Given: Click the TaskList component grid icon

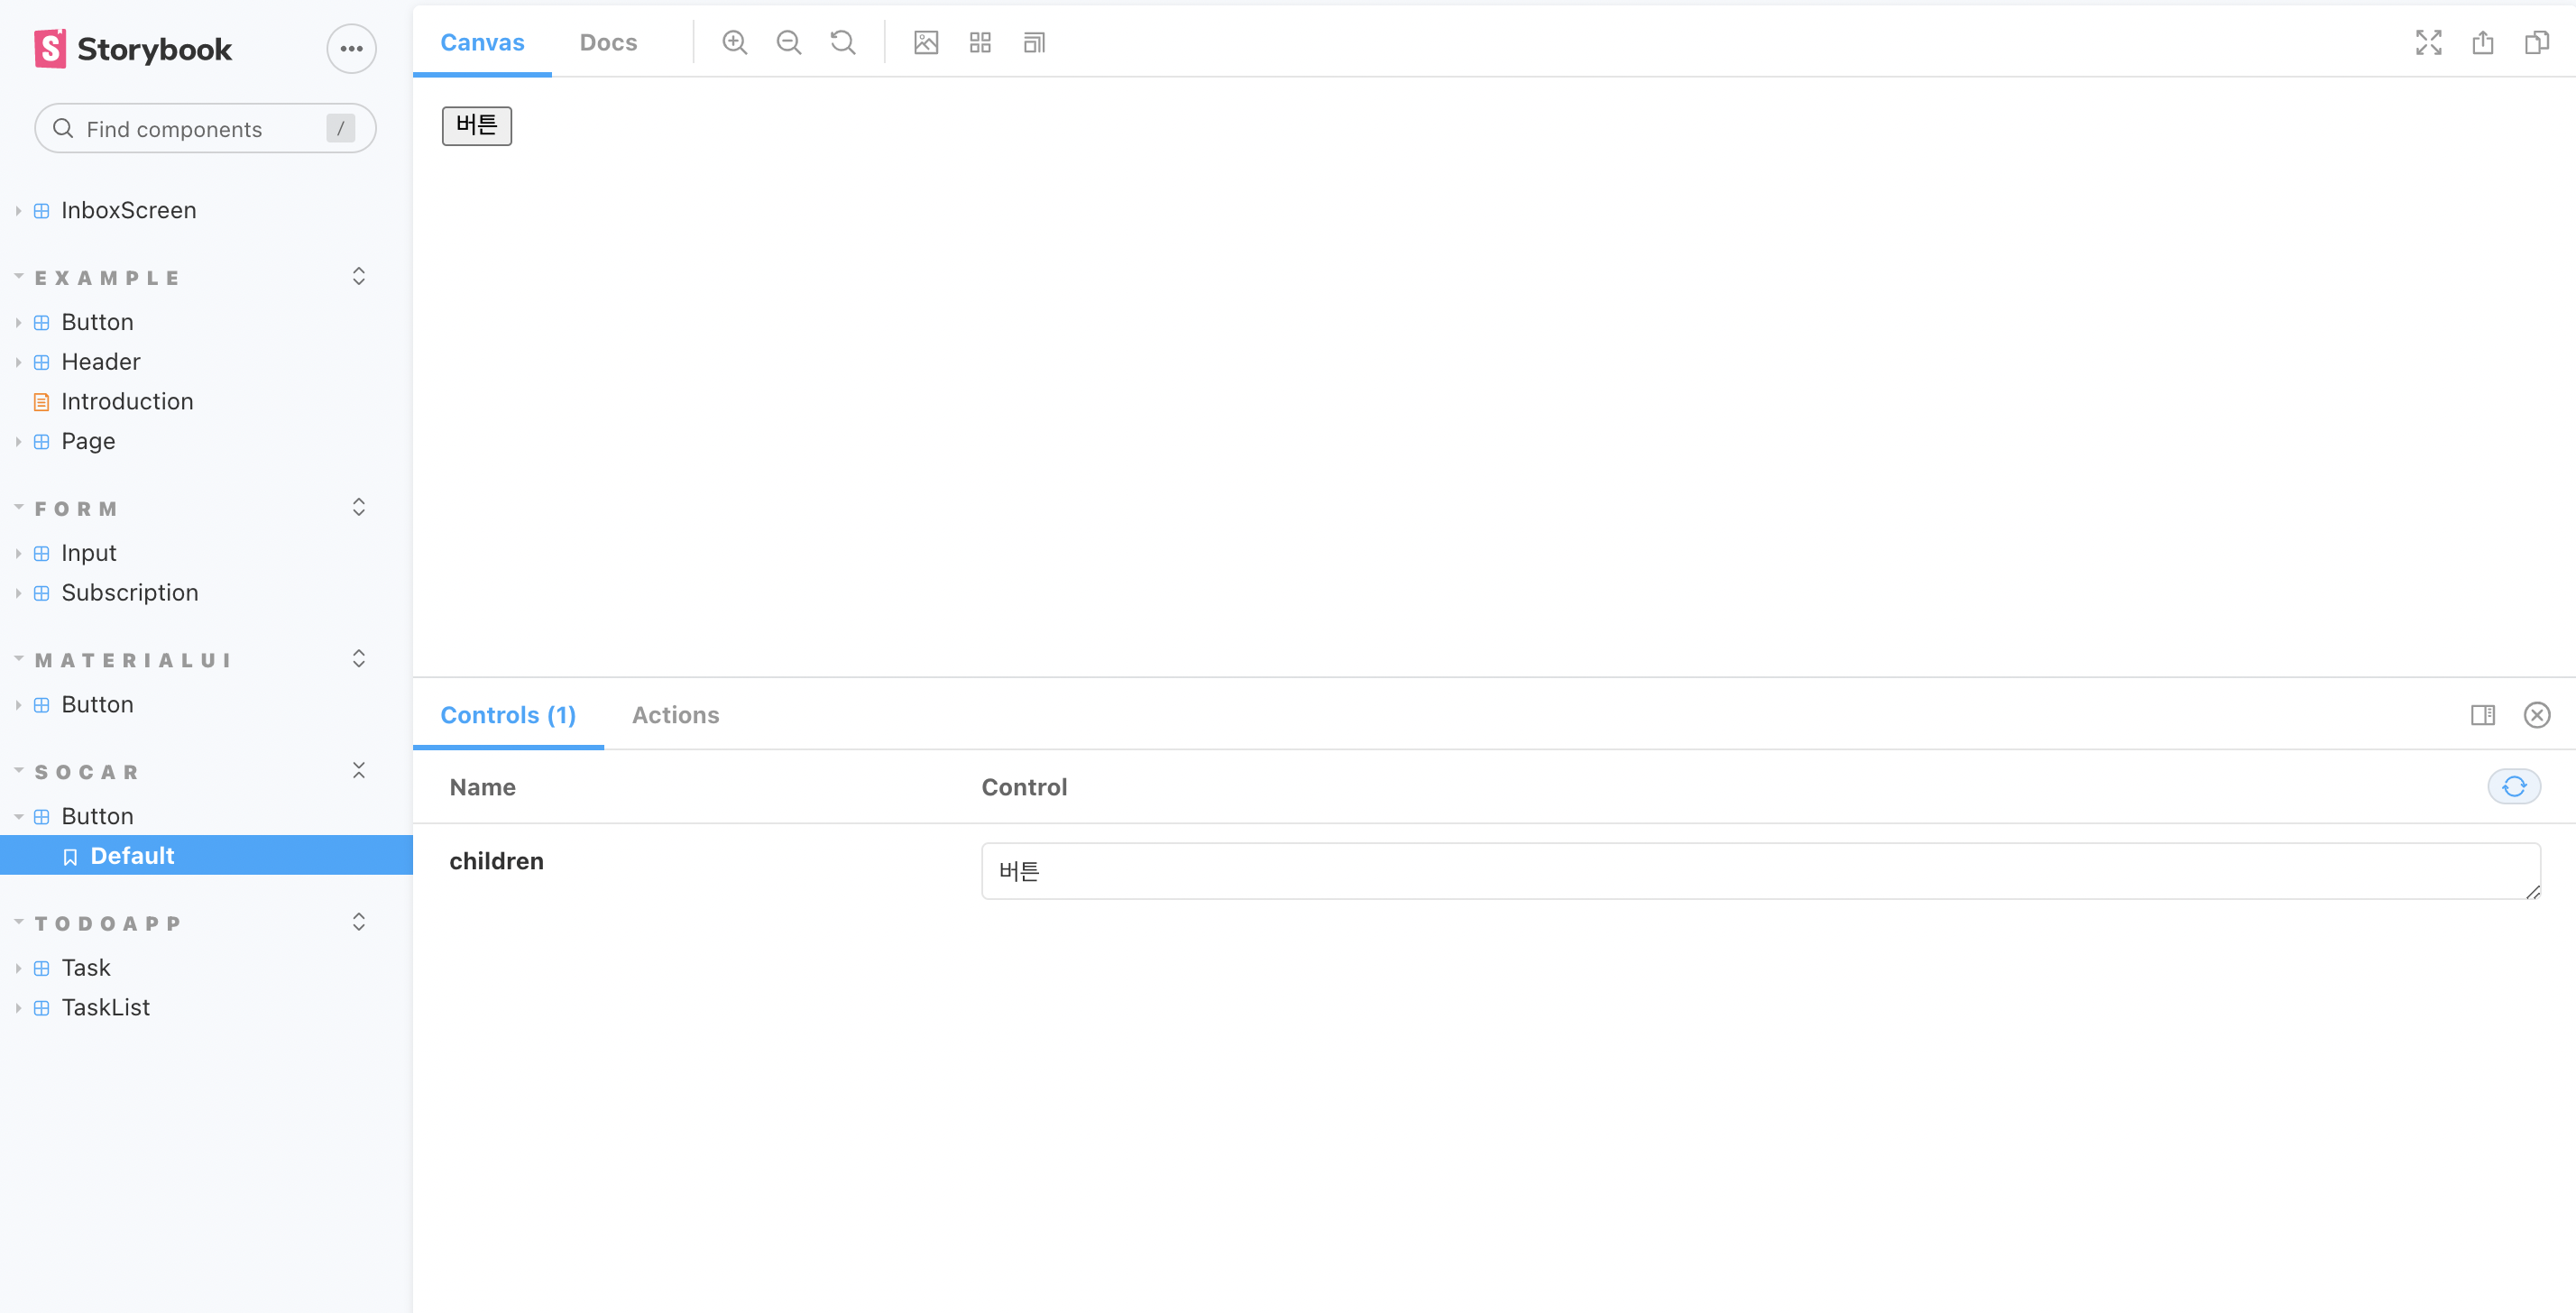Looking at the screenshot, I should tap(41, 1008).
